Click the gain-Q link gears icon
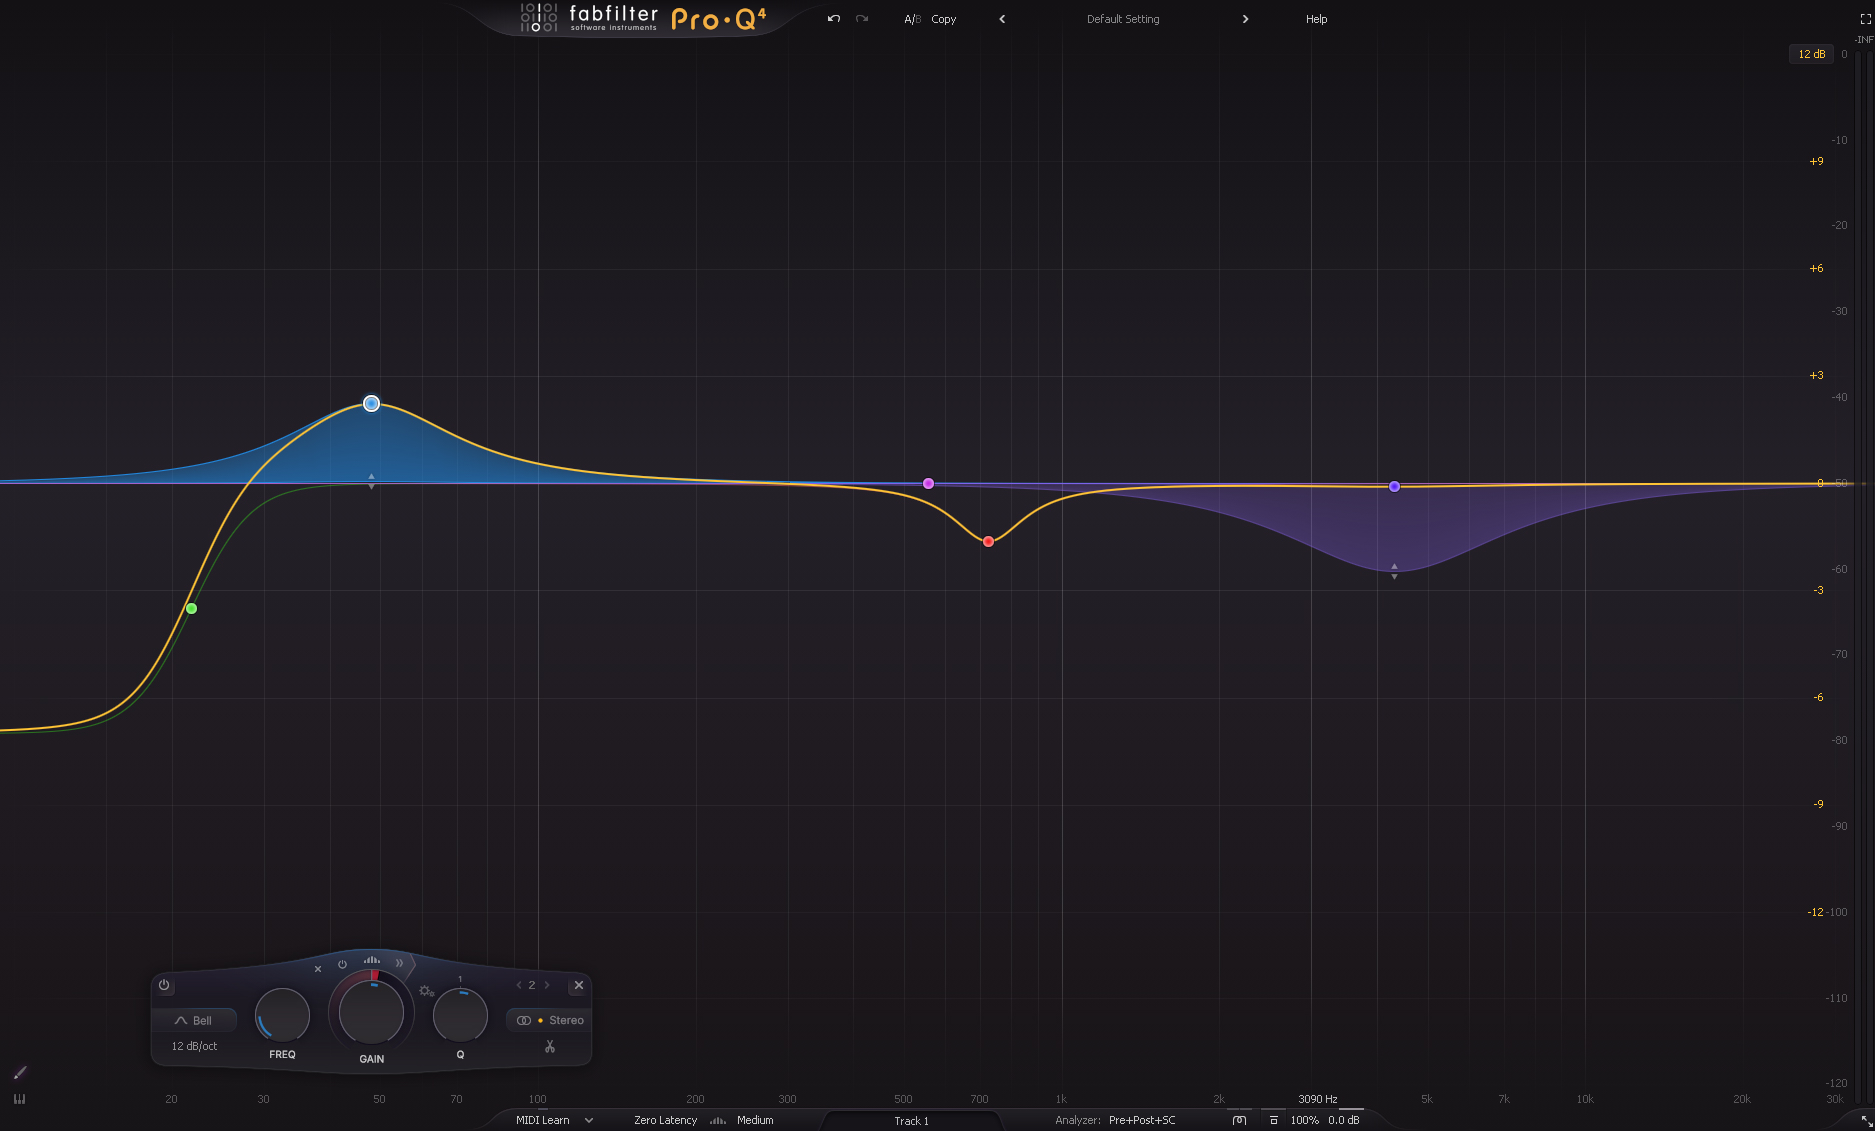 coord(427,991)
